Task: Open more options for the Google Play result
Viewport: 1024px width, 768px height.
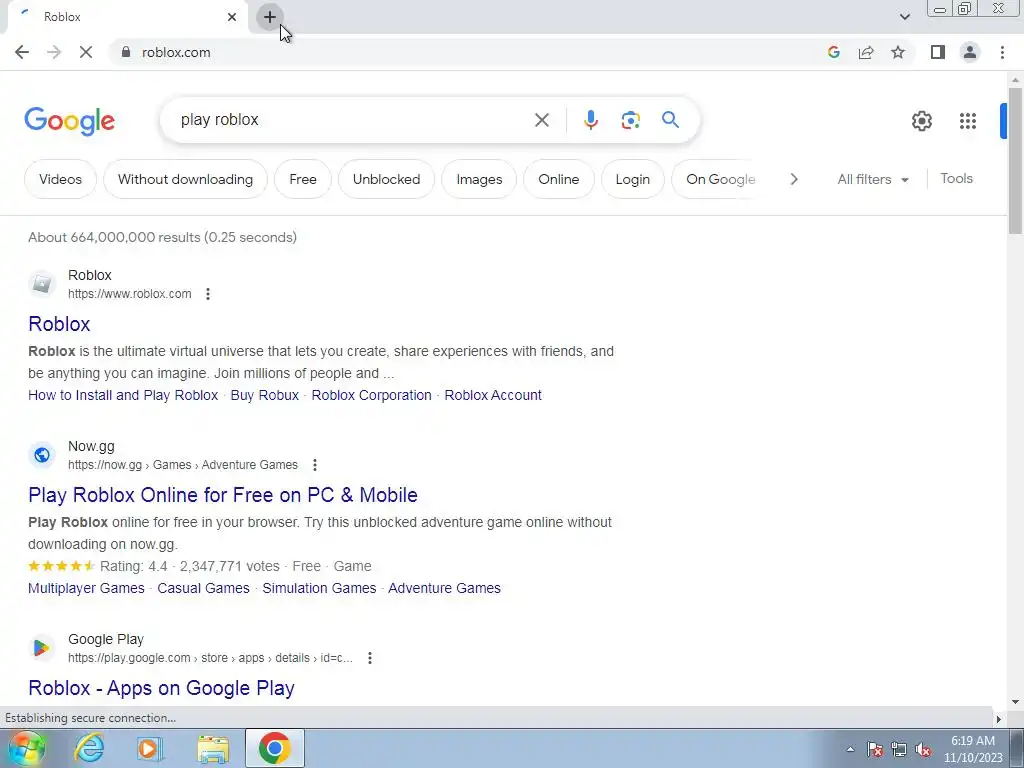Action: [x=370, y=658]
